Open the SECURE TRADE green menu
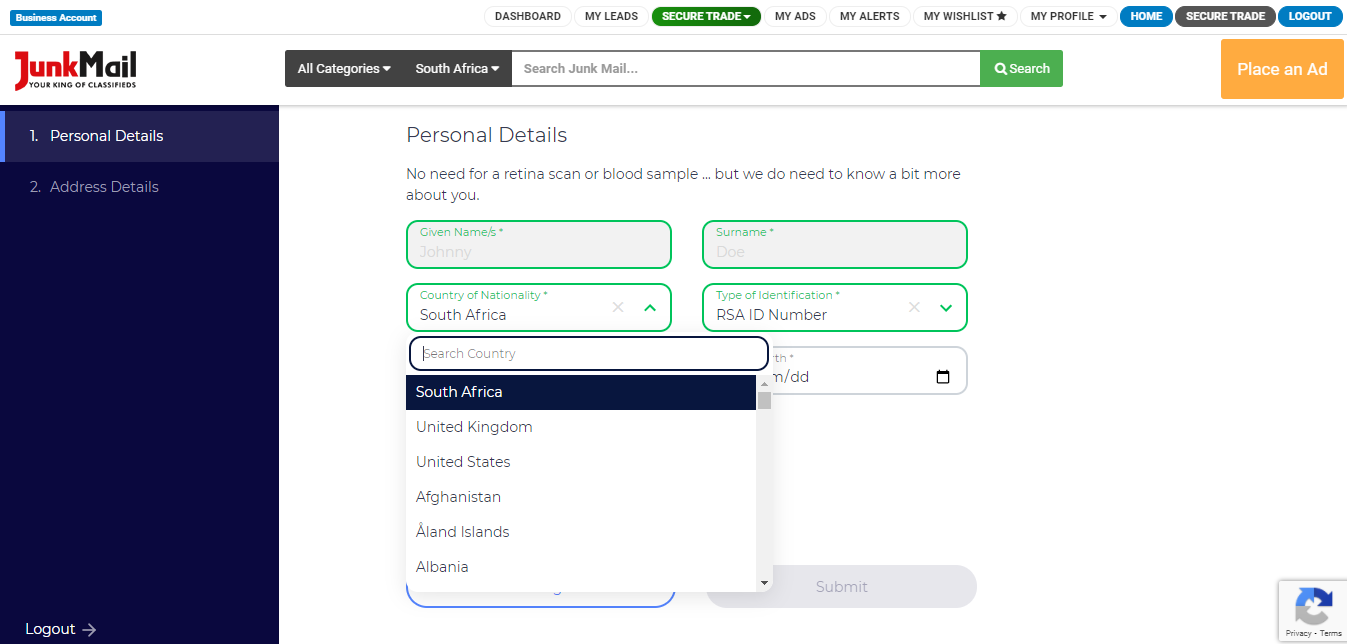This screenshot has width=1347, height=644. pyautogui.click(x=706, y=16)
